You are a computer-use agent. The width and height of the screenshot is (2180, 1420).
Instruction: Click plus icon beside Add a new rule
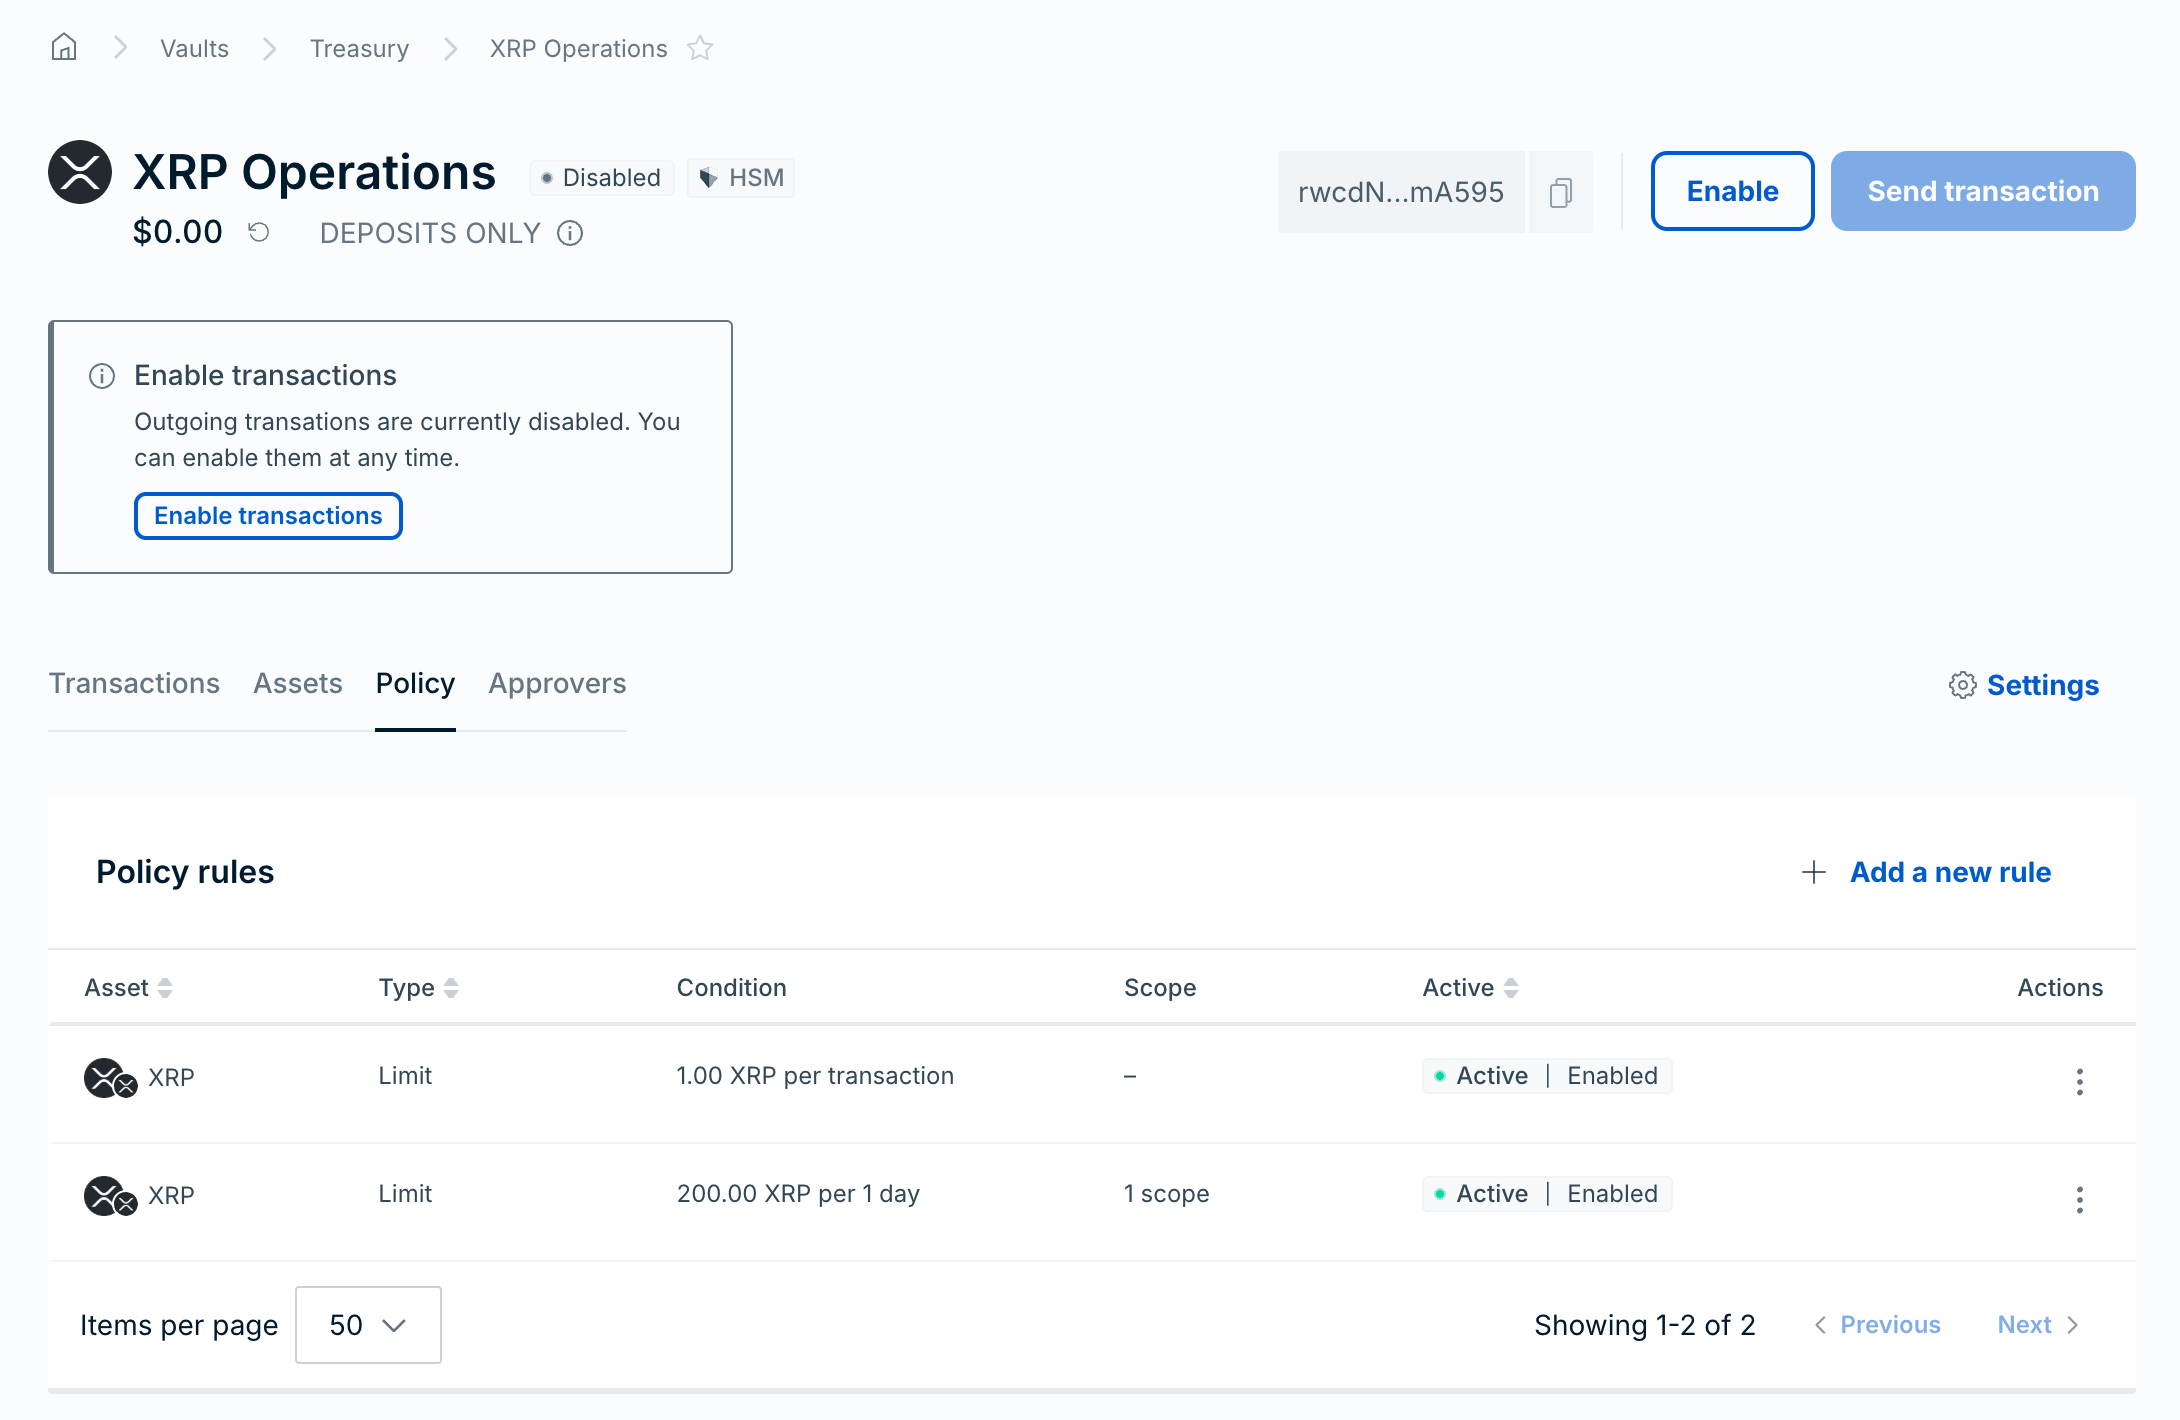(x=1814, y=872)
